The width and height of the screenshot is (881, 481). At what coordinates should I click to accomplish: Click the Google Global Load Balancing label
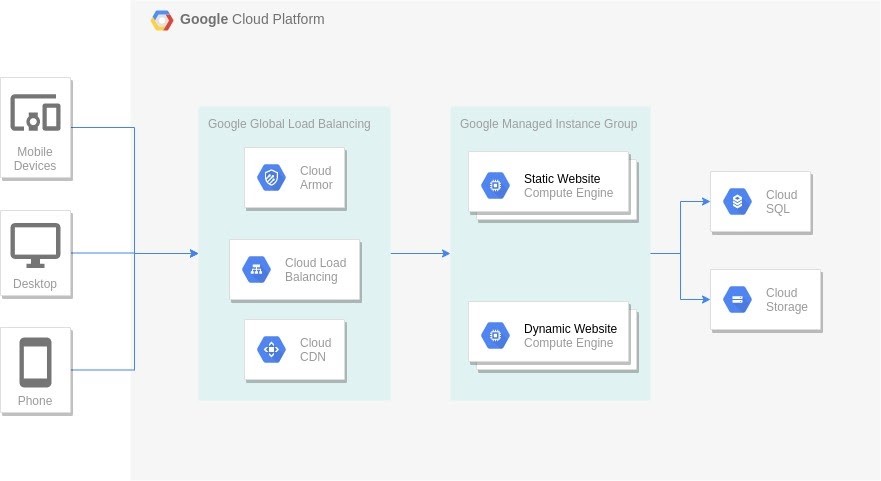[289, 124]
